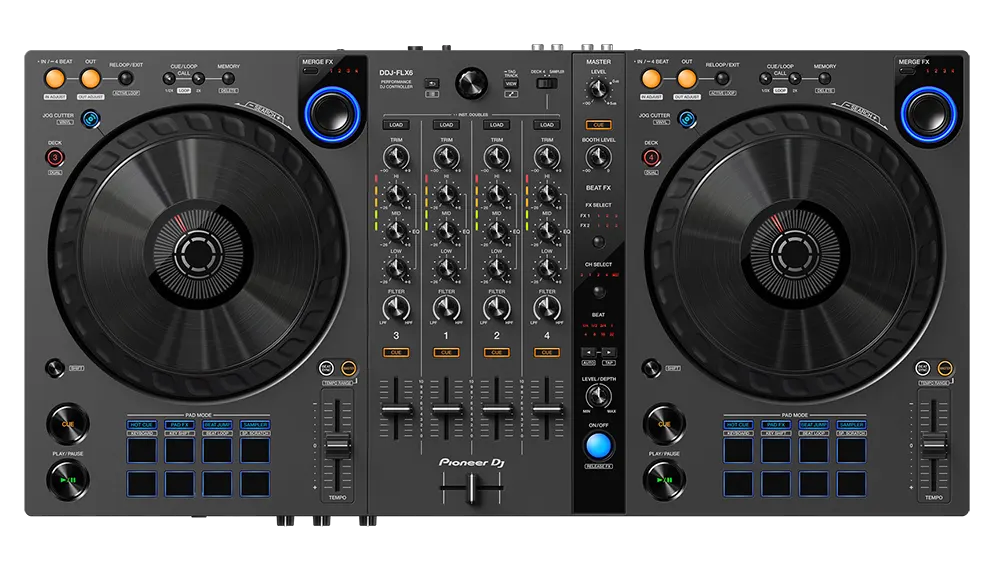Image resolution: width=1000 pixels, height=569 pixels.
Task: Toggle channel 4 headphone CUE button
Action: click(547, 352)
